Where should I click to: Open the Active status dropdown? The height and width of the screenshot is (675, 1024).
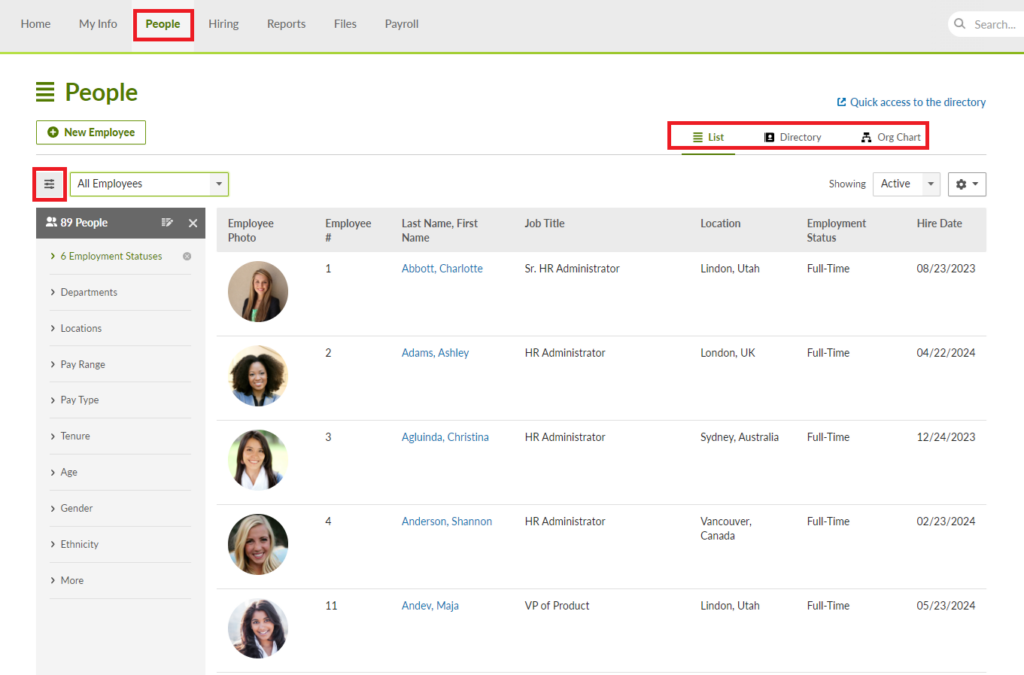905,184
